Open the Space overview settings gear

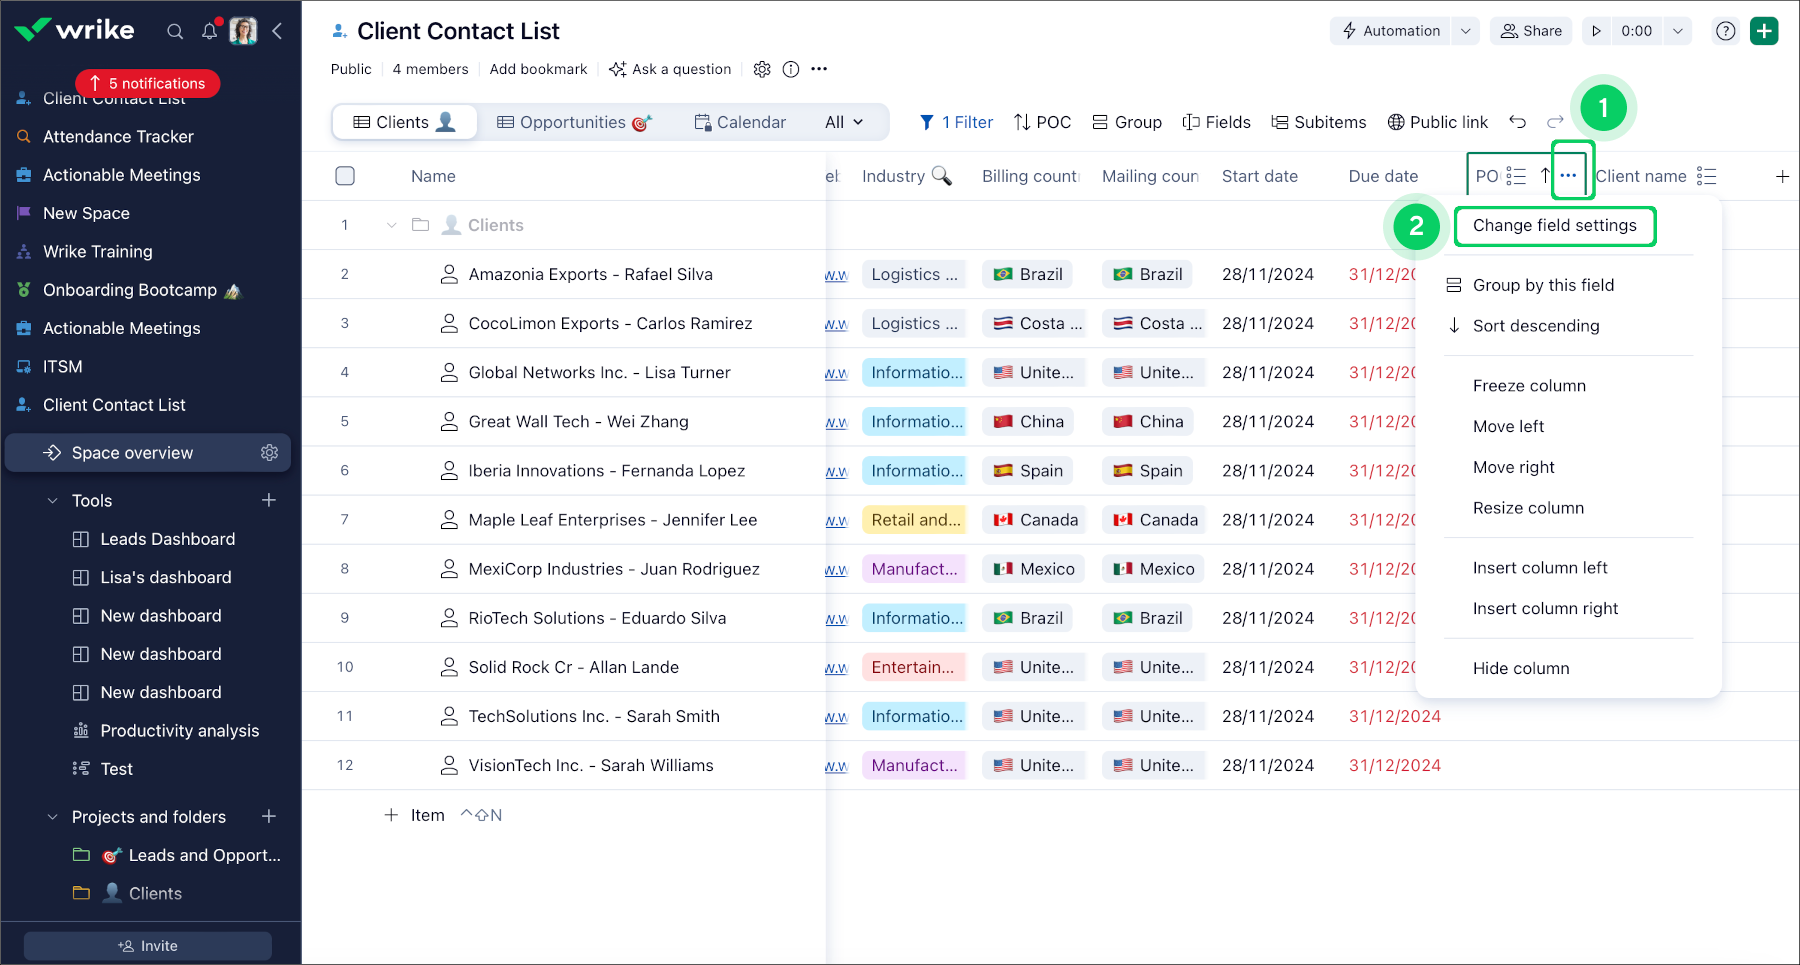[269, 452]
